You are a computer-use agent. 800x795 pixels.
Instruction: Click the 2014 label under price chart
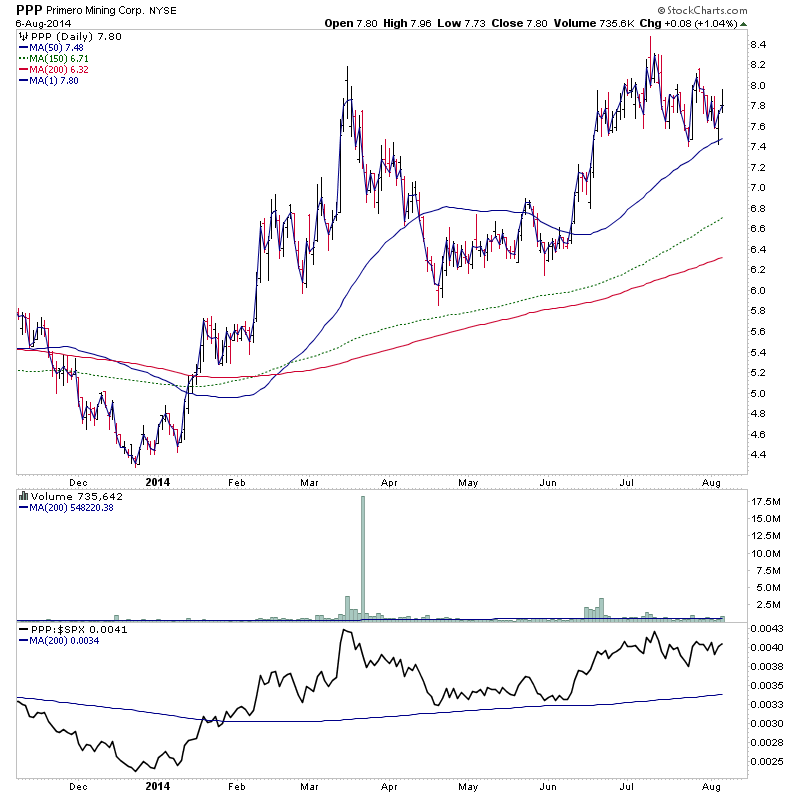point(158,483)
